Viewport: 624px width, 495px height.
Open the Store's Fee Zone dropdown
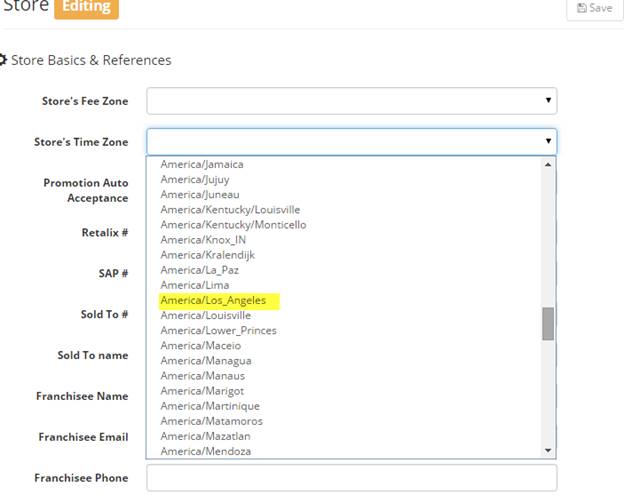tap(351, 101)
